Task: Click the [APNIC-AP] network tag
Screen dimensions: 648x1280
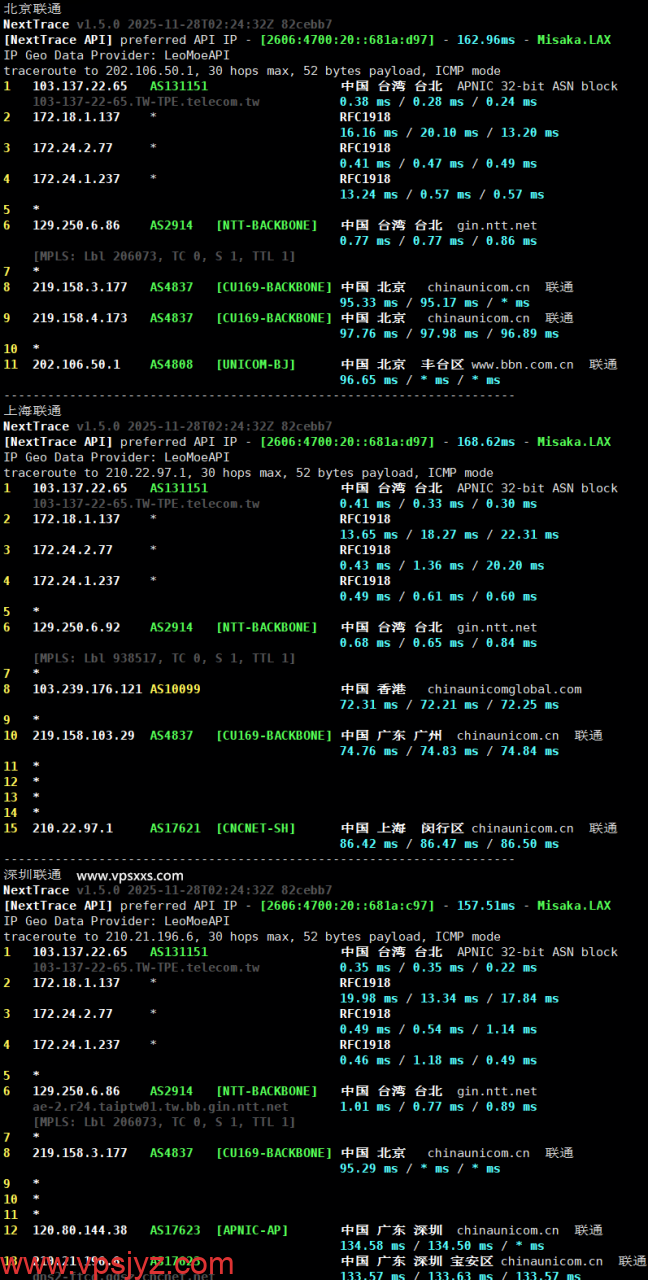Action: [x=252, y=1230]
